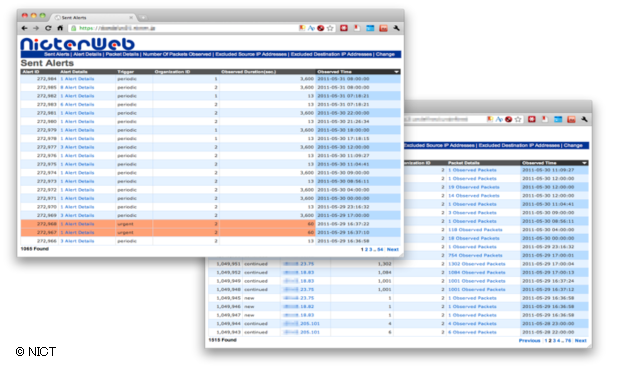The height and width of the screenshot is (368, 620).
Task: Click Change in the front window navigation bar
Action: [385, 54]
